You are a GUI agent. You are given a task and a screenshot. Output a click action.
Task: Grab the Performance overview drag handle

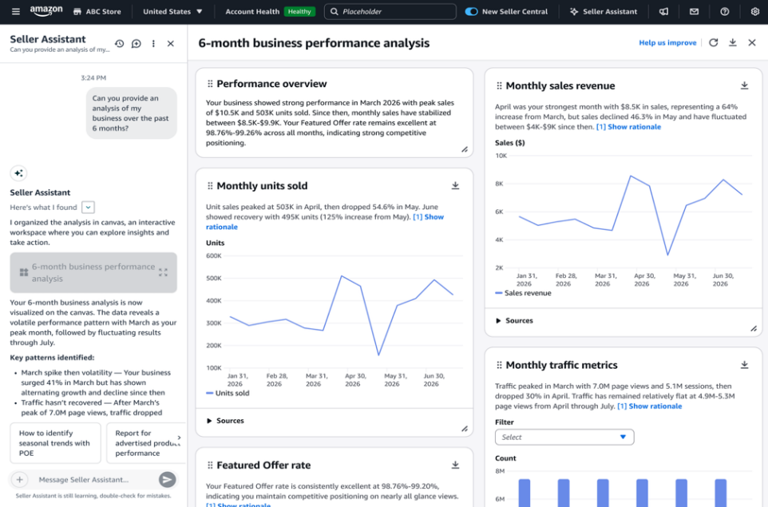click(210, 84)
